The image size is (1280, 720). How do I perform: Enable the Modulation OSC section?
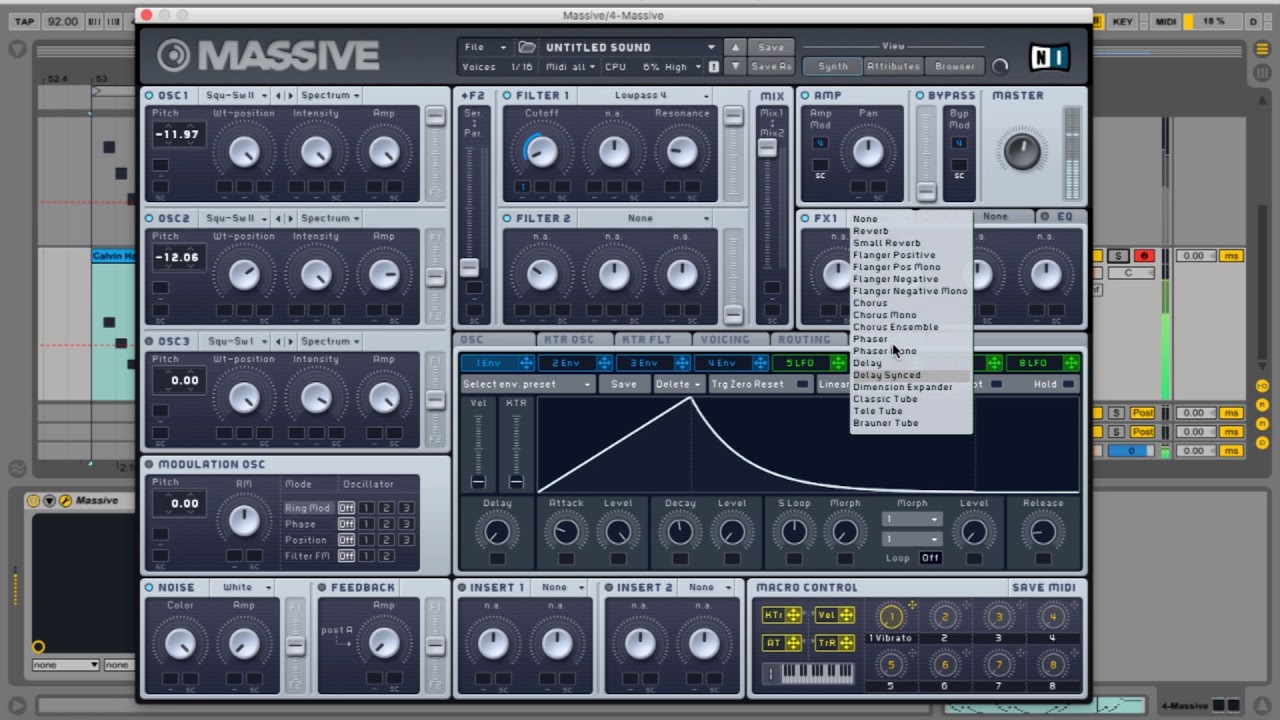coord(149,464)
